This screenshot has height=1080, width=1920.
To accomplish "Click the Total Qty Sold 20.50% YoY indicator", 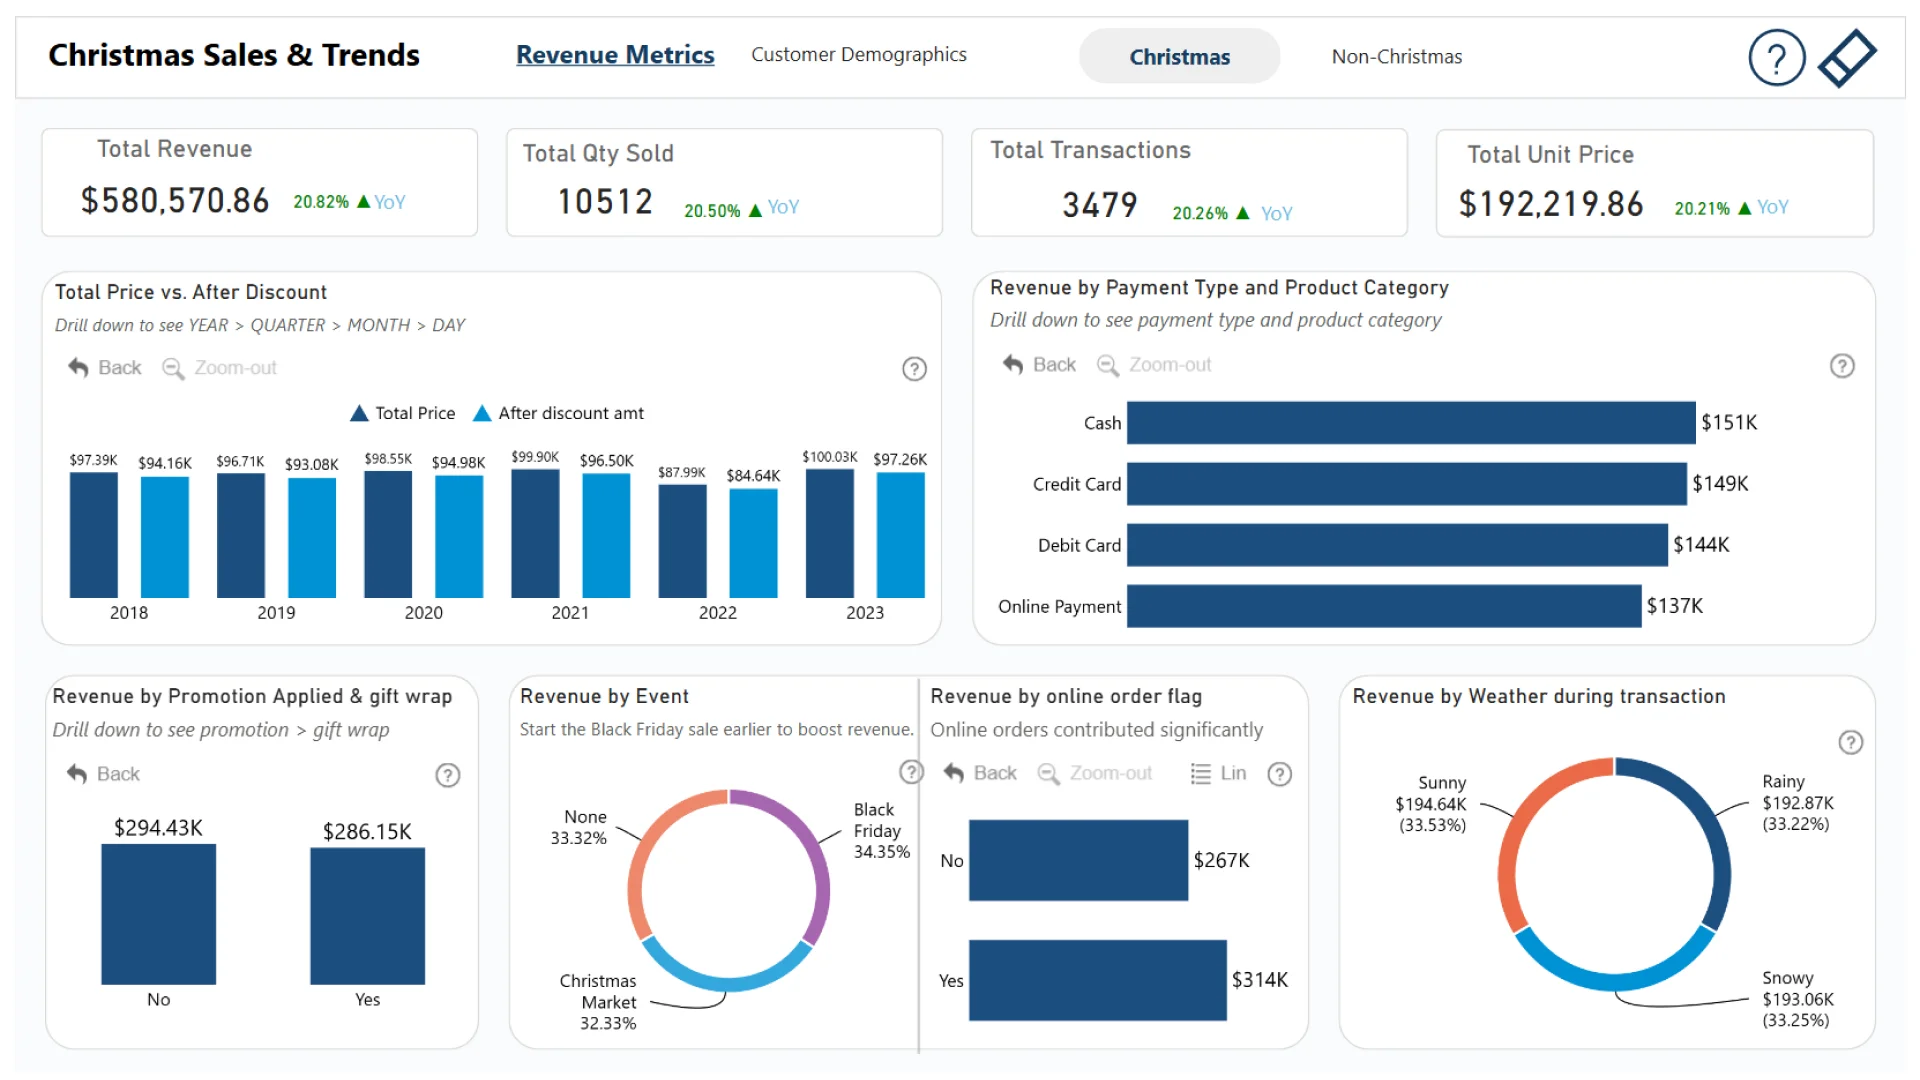I will point(741,209).
